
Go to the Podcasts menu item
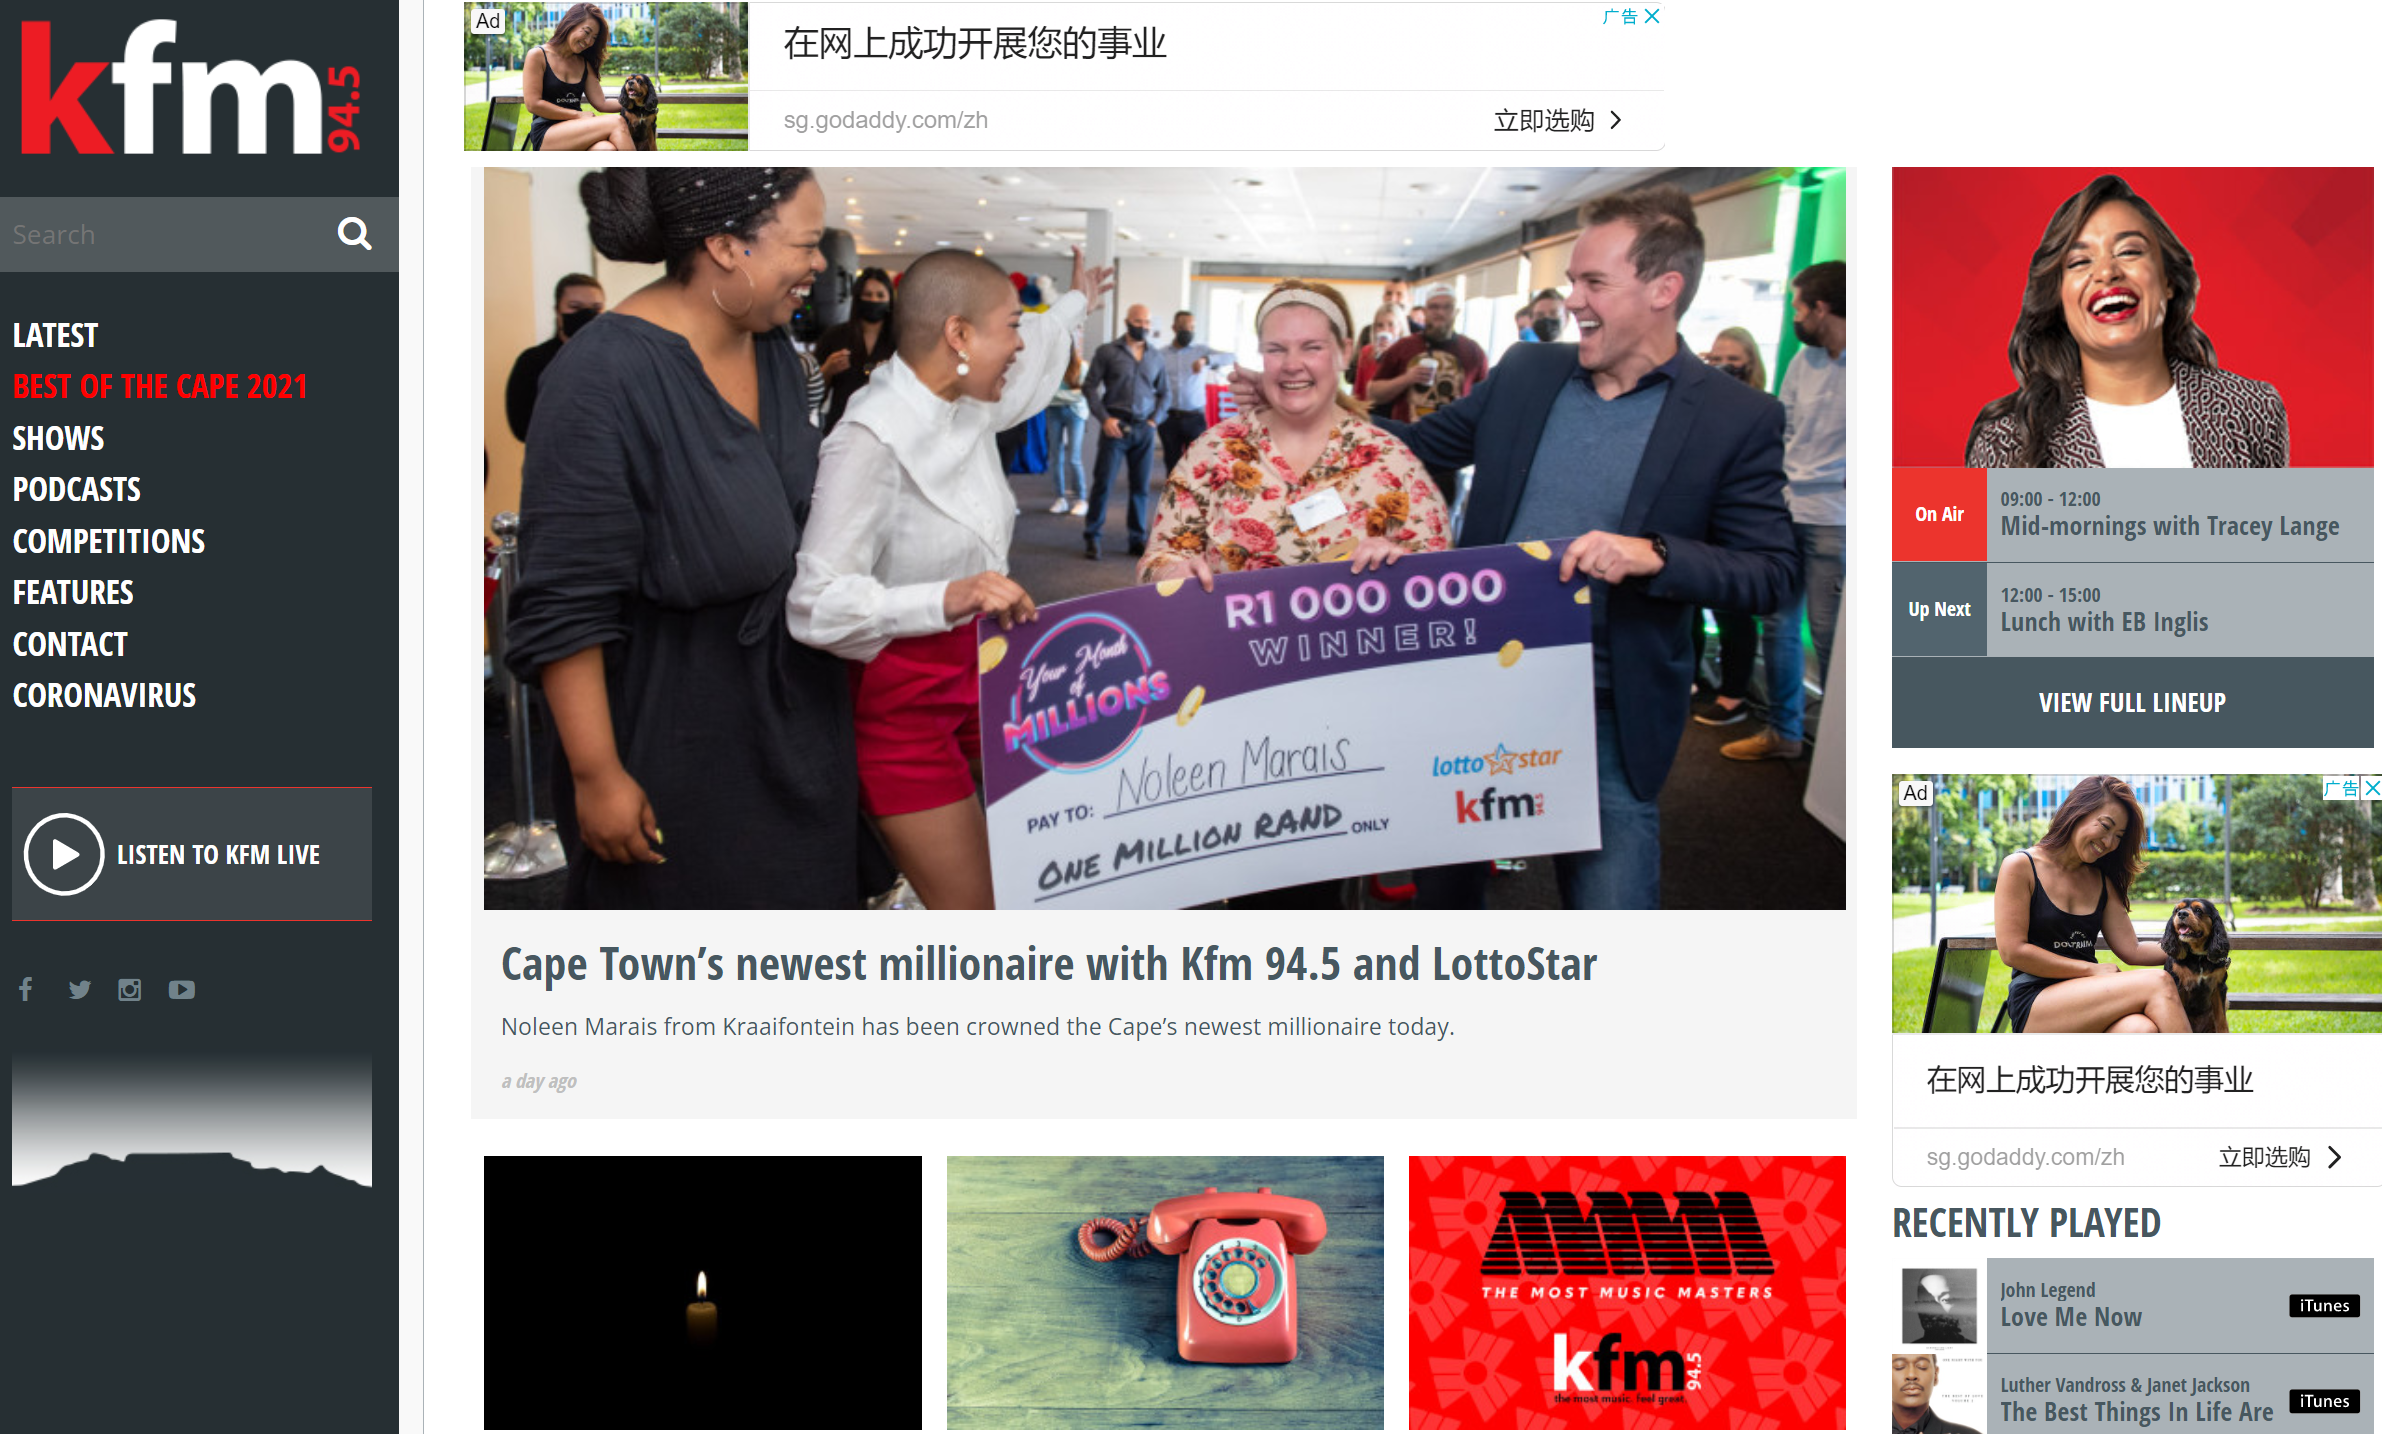77,489
